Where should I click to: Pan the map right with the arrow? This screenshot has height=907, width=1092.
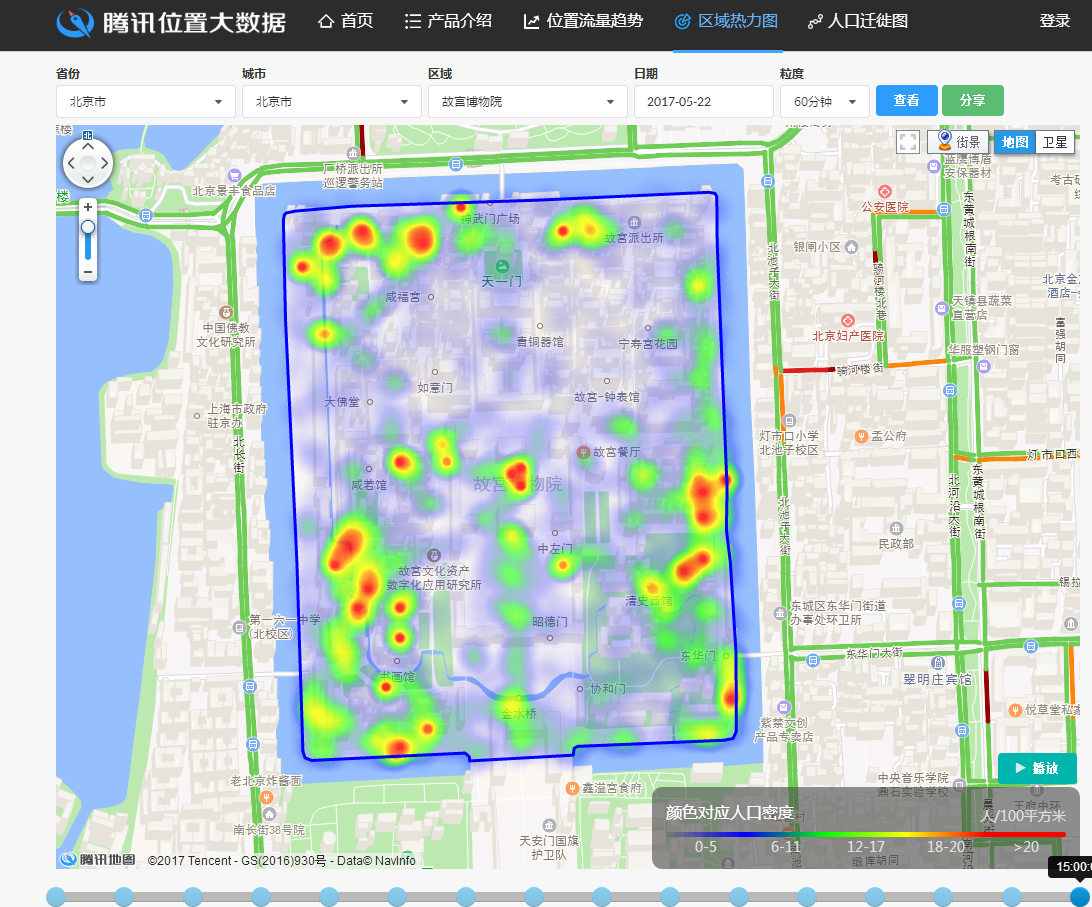104,163
